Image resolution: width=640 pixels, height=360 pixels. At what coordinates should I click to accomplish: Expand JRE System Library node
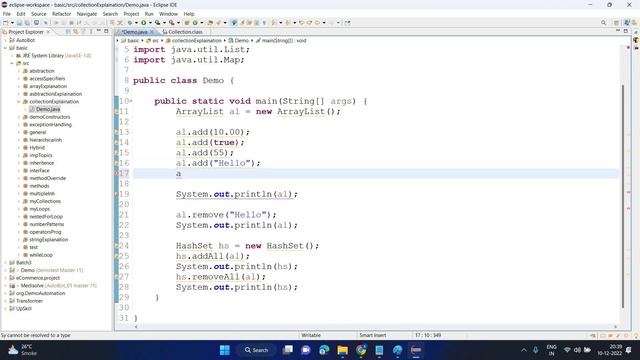click(12, 56)
